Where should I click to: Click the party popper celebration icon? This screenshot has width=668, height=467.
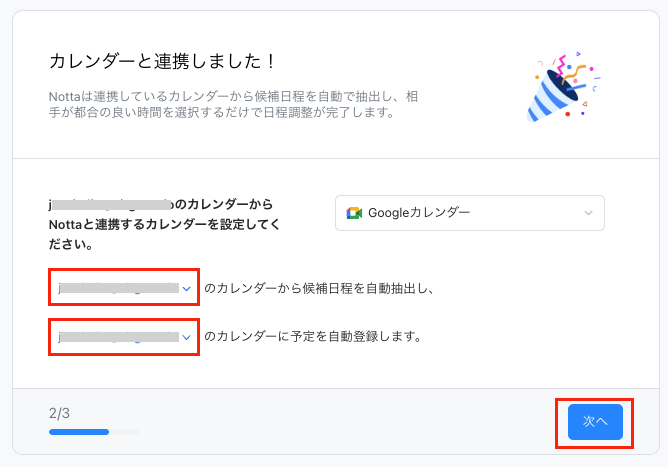[563, 87]
